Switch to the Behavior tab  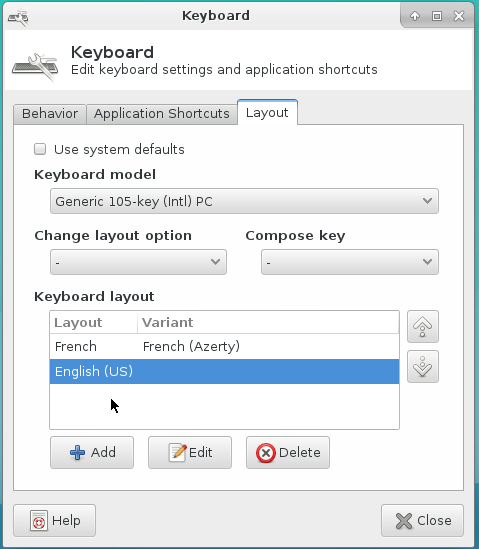50,114
